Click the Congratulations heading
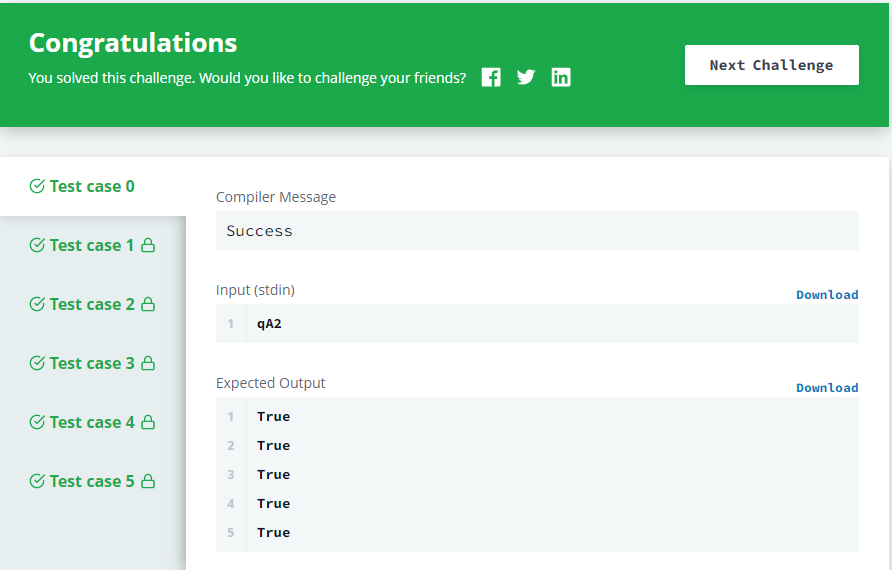The width and height of the screenshot is (892, 570). click(x=133, y=43)
